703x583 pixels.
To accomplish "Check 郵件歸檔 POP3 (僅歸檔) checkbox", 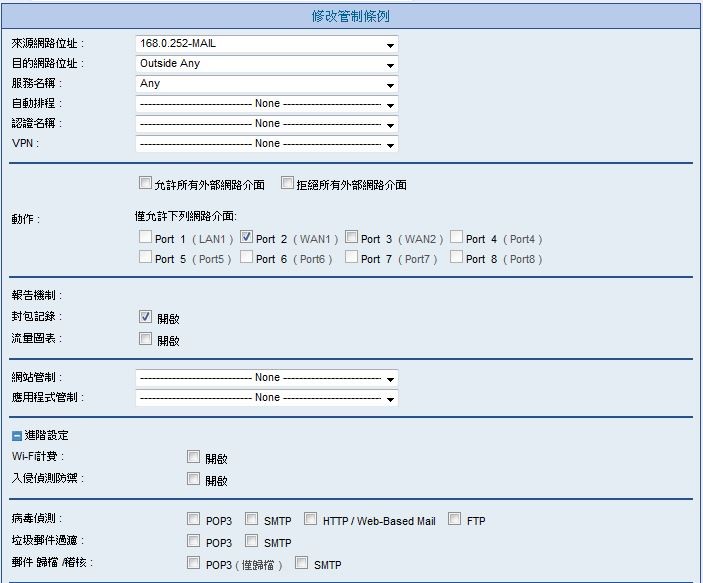I will [193, 562].
